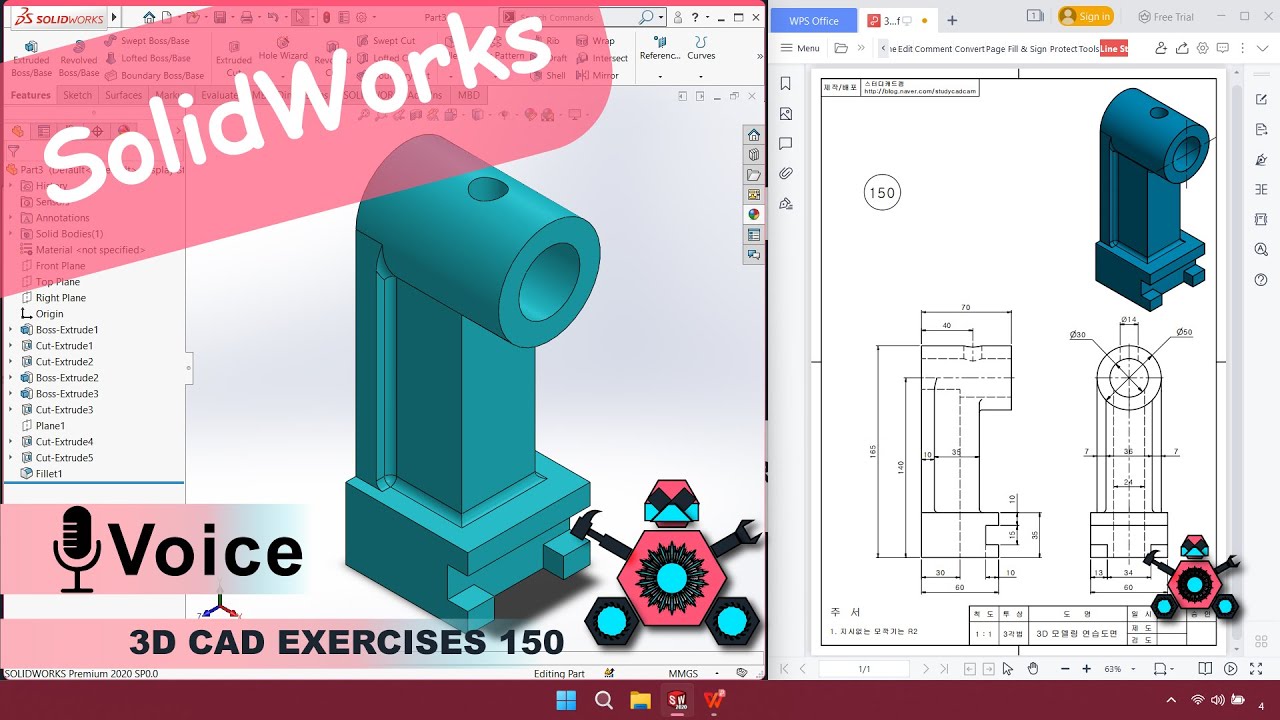Open Appearances color wheel in SolidWorks task pane

[754, 214]
